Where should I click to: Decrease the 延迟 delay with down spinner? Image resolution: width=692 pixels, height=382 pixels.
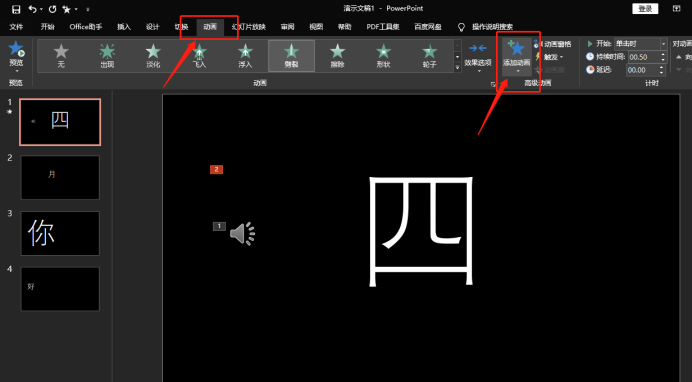click(662, 73)
